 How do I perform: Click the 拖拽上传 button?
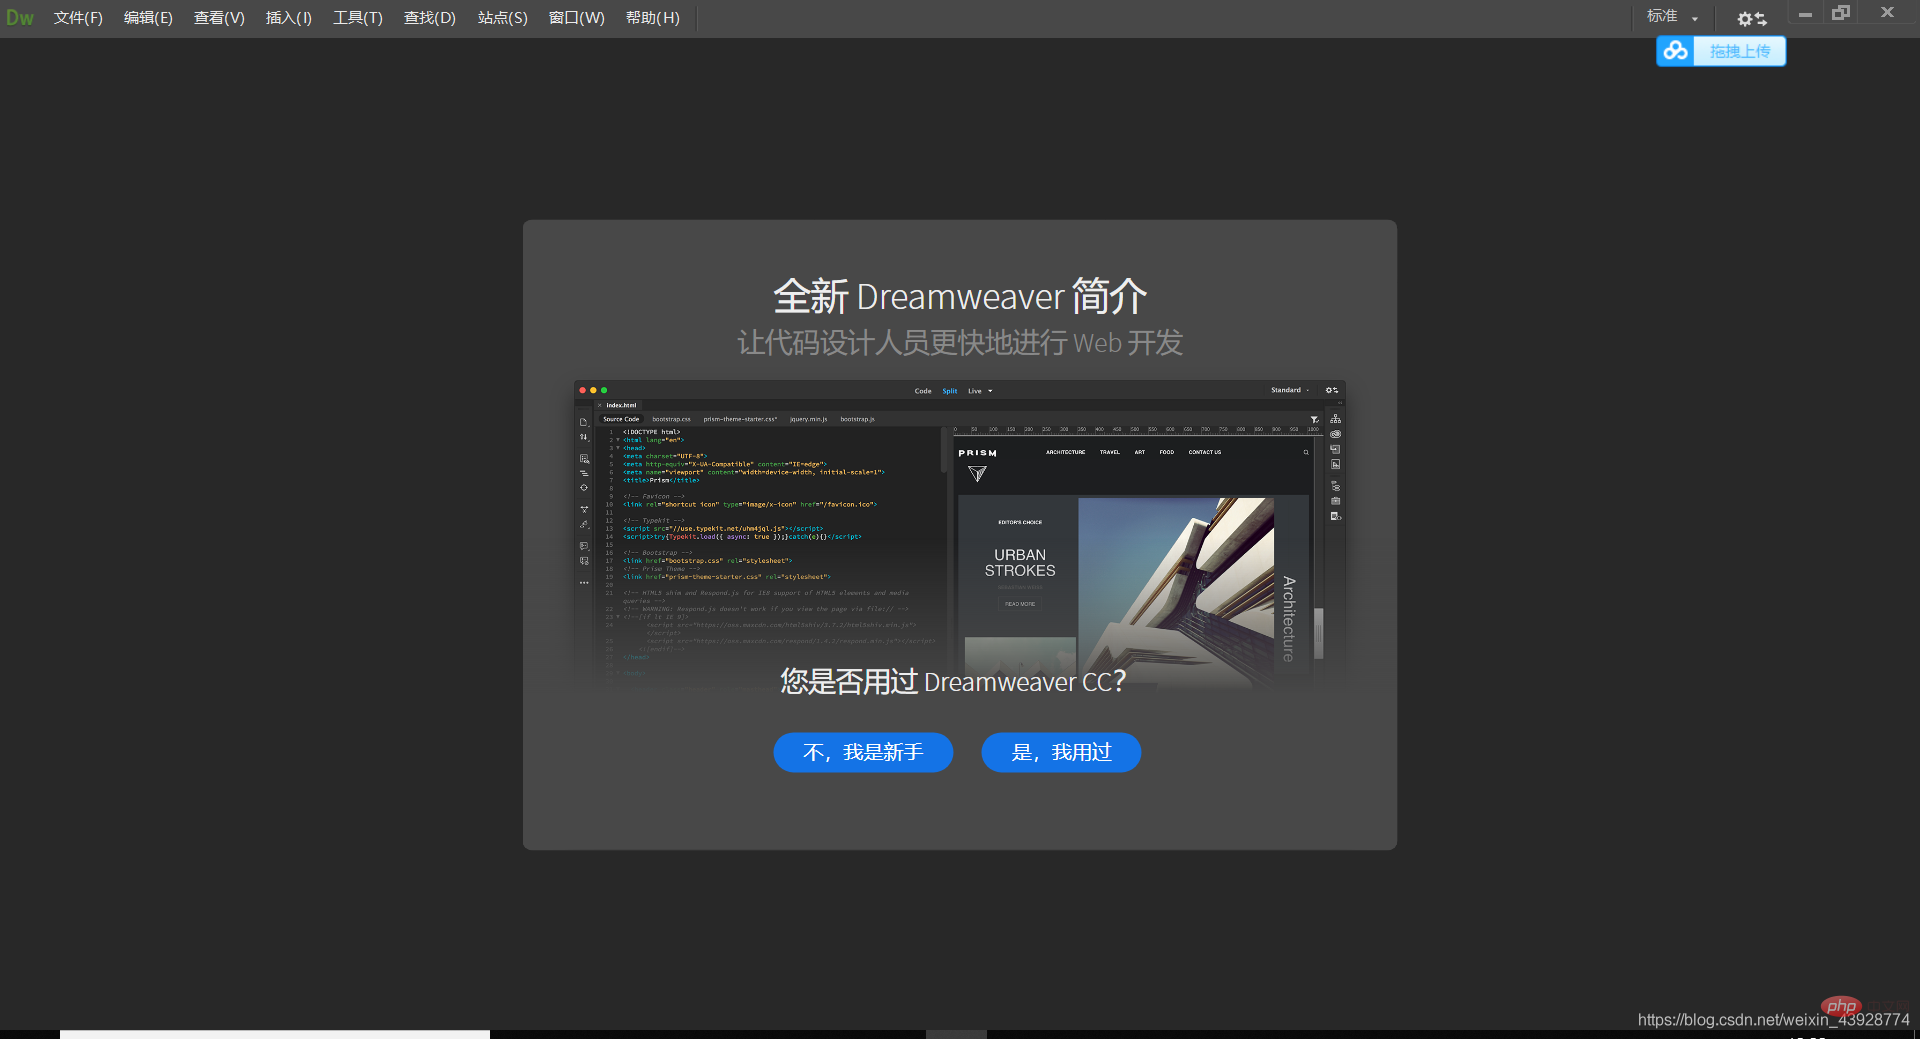(1740, 51)
